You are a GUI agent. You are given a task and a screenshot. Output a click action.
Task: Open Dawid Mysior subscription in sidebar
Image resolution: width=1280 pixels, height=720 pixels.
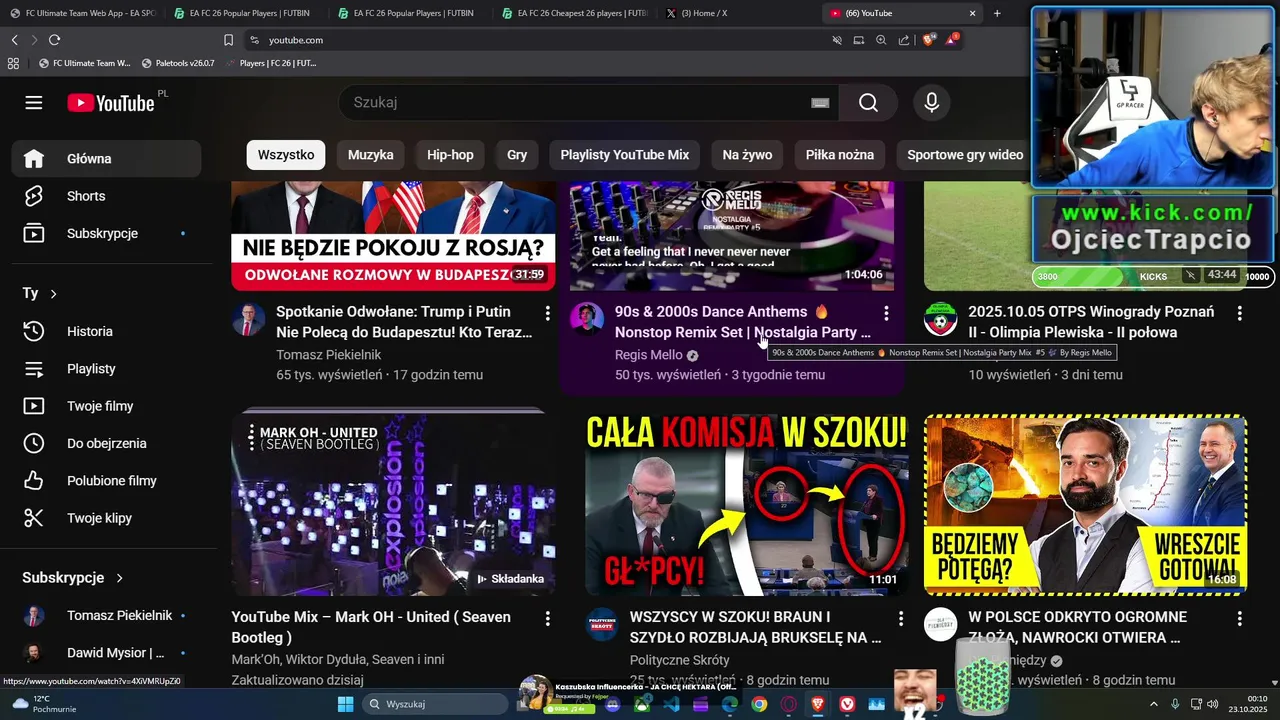coord(106,653)
